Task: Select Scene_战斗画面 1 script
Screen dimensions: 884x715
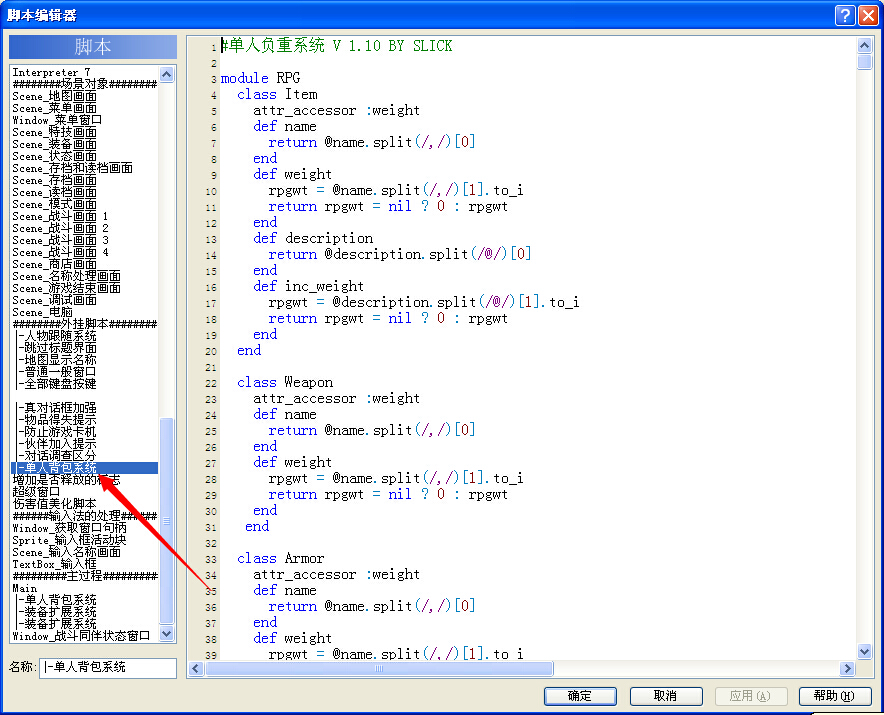Action: click(x=60, y=217)
